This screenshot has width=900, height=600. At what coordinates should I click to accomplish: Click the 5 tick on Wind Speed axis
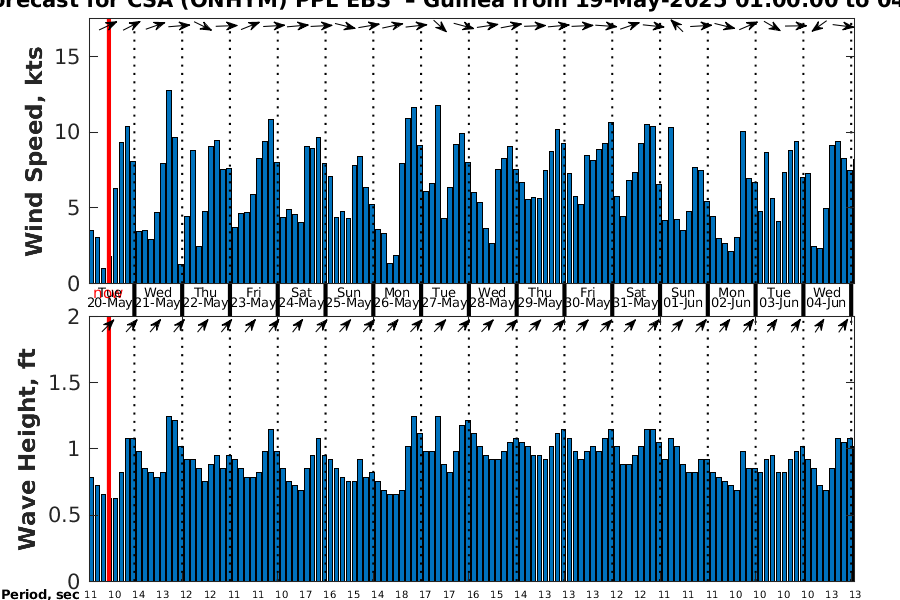coord(74,208)
